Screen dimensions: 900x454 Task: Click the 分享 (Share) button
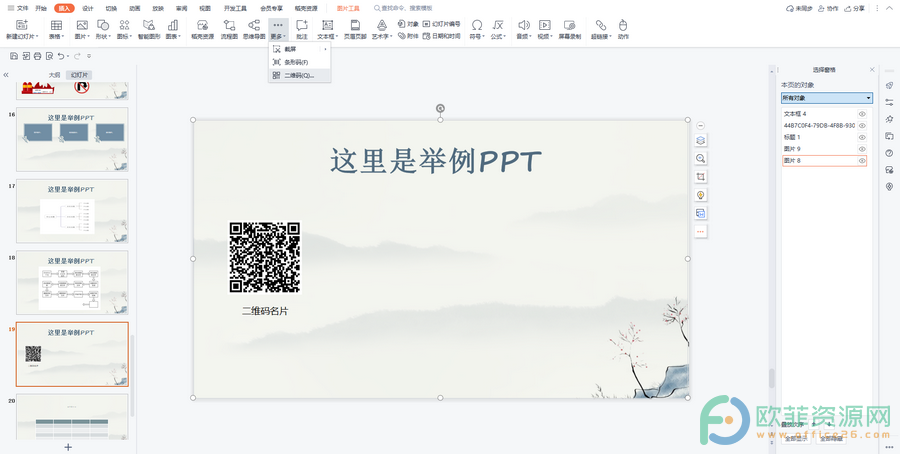coord(855,9)
